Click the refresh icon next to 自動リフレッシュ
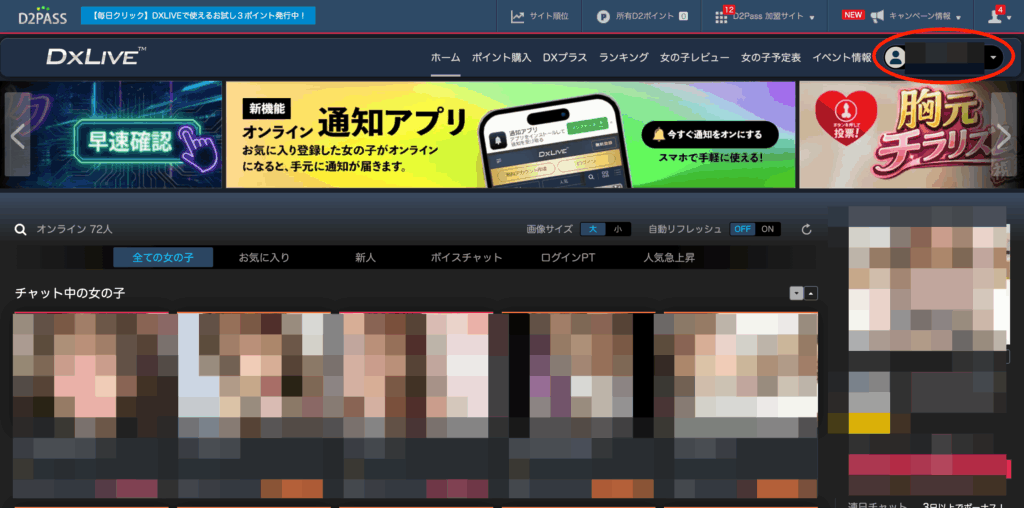This screenshot has height=508, width=1024. (x=807, y=229)
